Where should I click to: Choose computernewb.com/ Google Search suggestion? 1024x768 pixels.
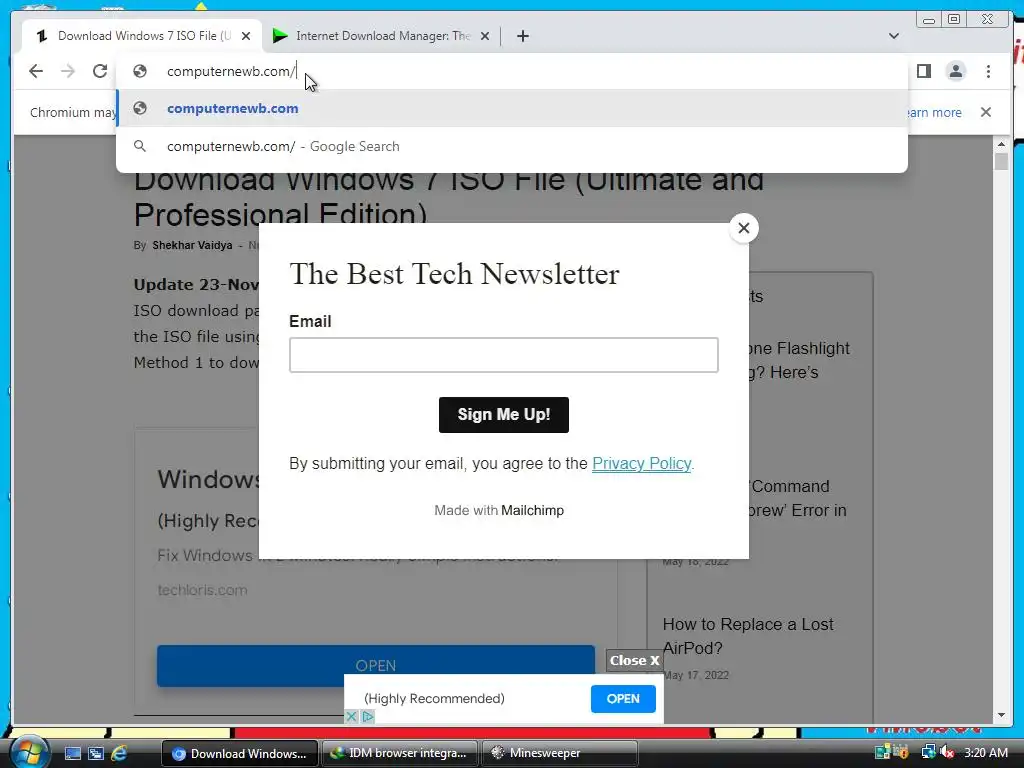click(511, 146)
